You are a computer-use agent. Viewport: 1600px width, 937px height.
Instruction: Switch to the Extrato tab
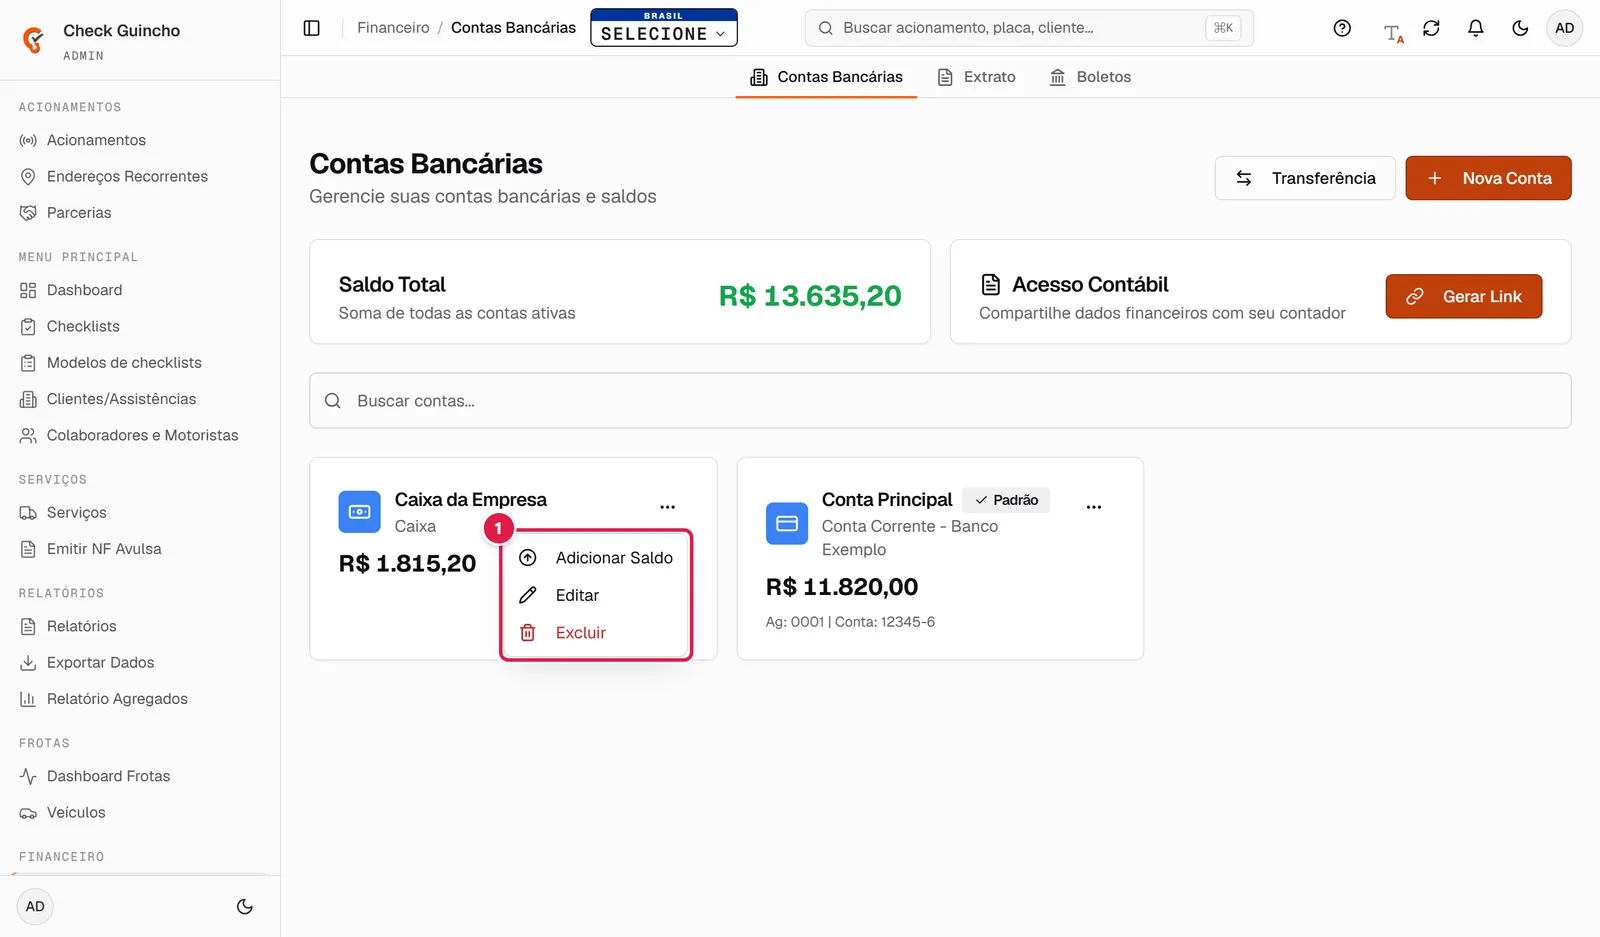click(x=976, y=77)
